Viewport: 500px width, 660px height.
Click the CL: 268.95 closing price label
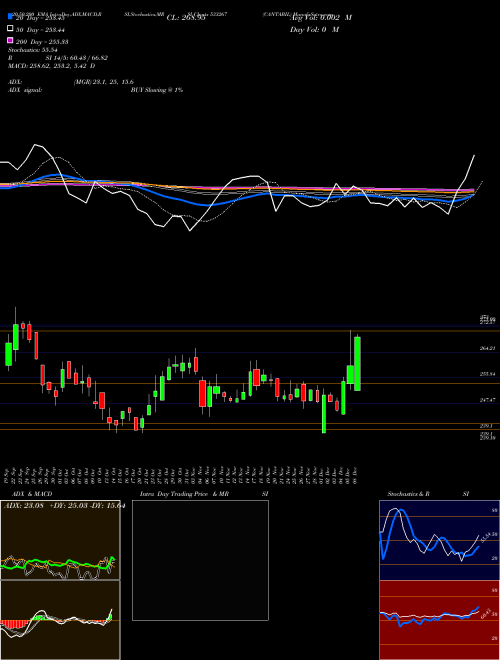click(x=186, y=18)
